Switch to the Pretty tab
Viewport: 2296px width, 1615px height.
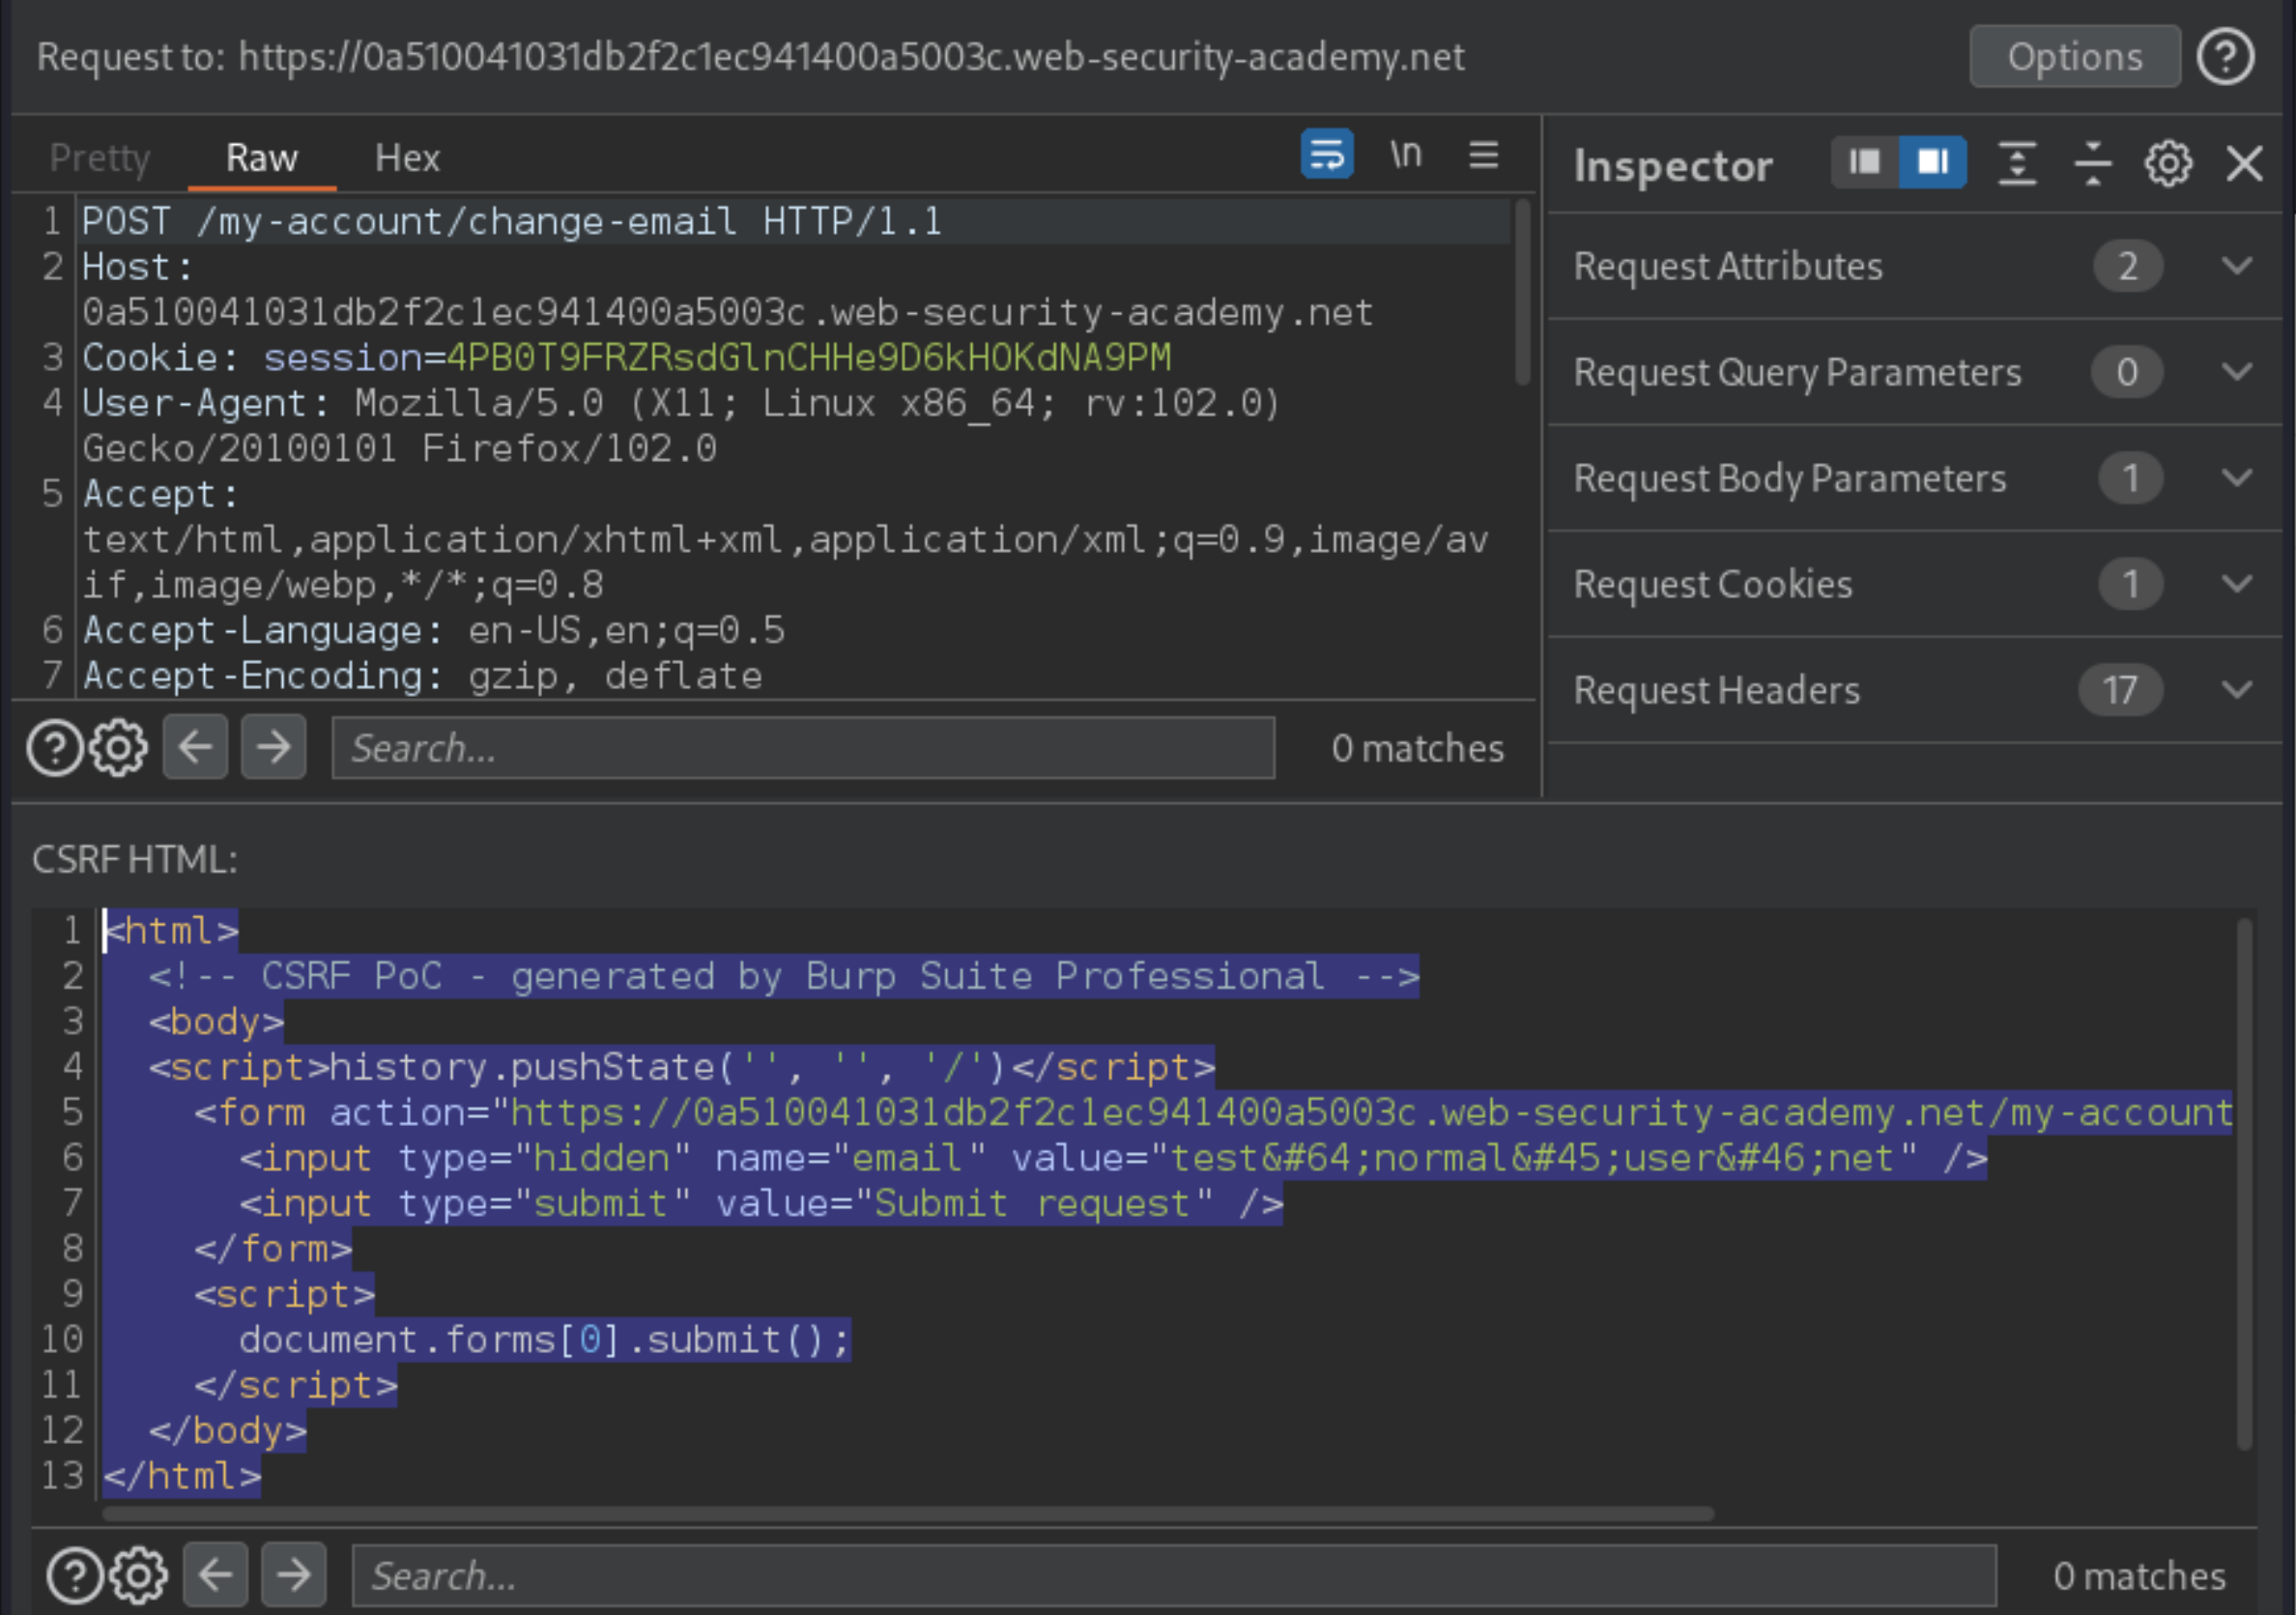100,158
